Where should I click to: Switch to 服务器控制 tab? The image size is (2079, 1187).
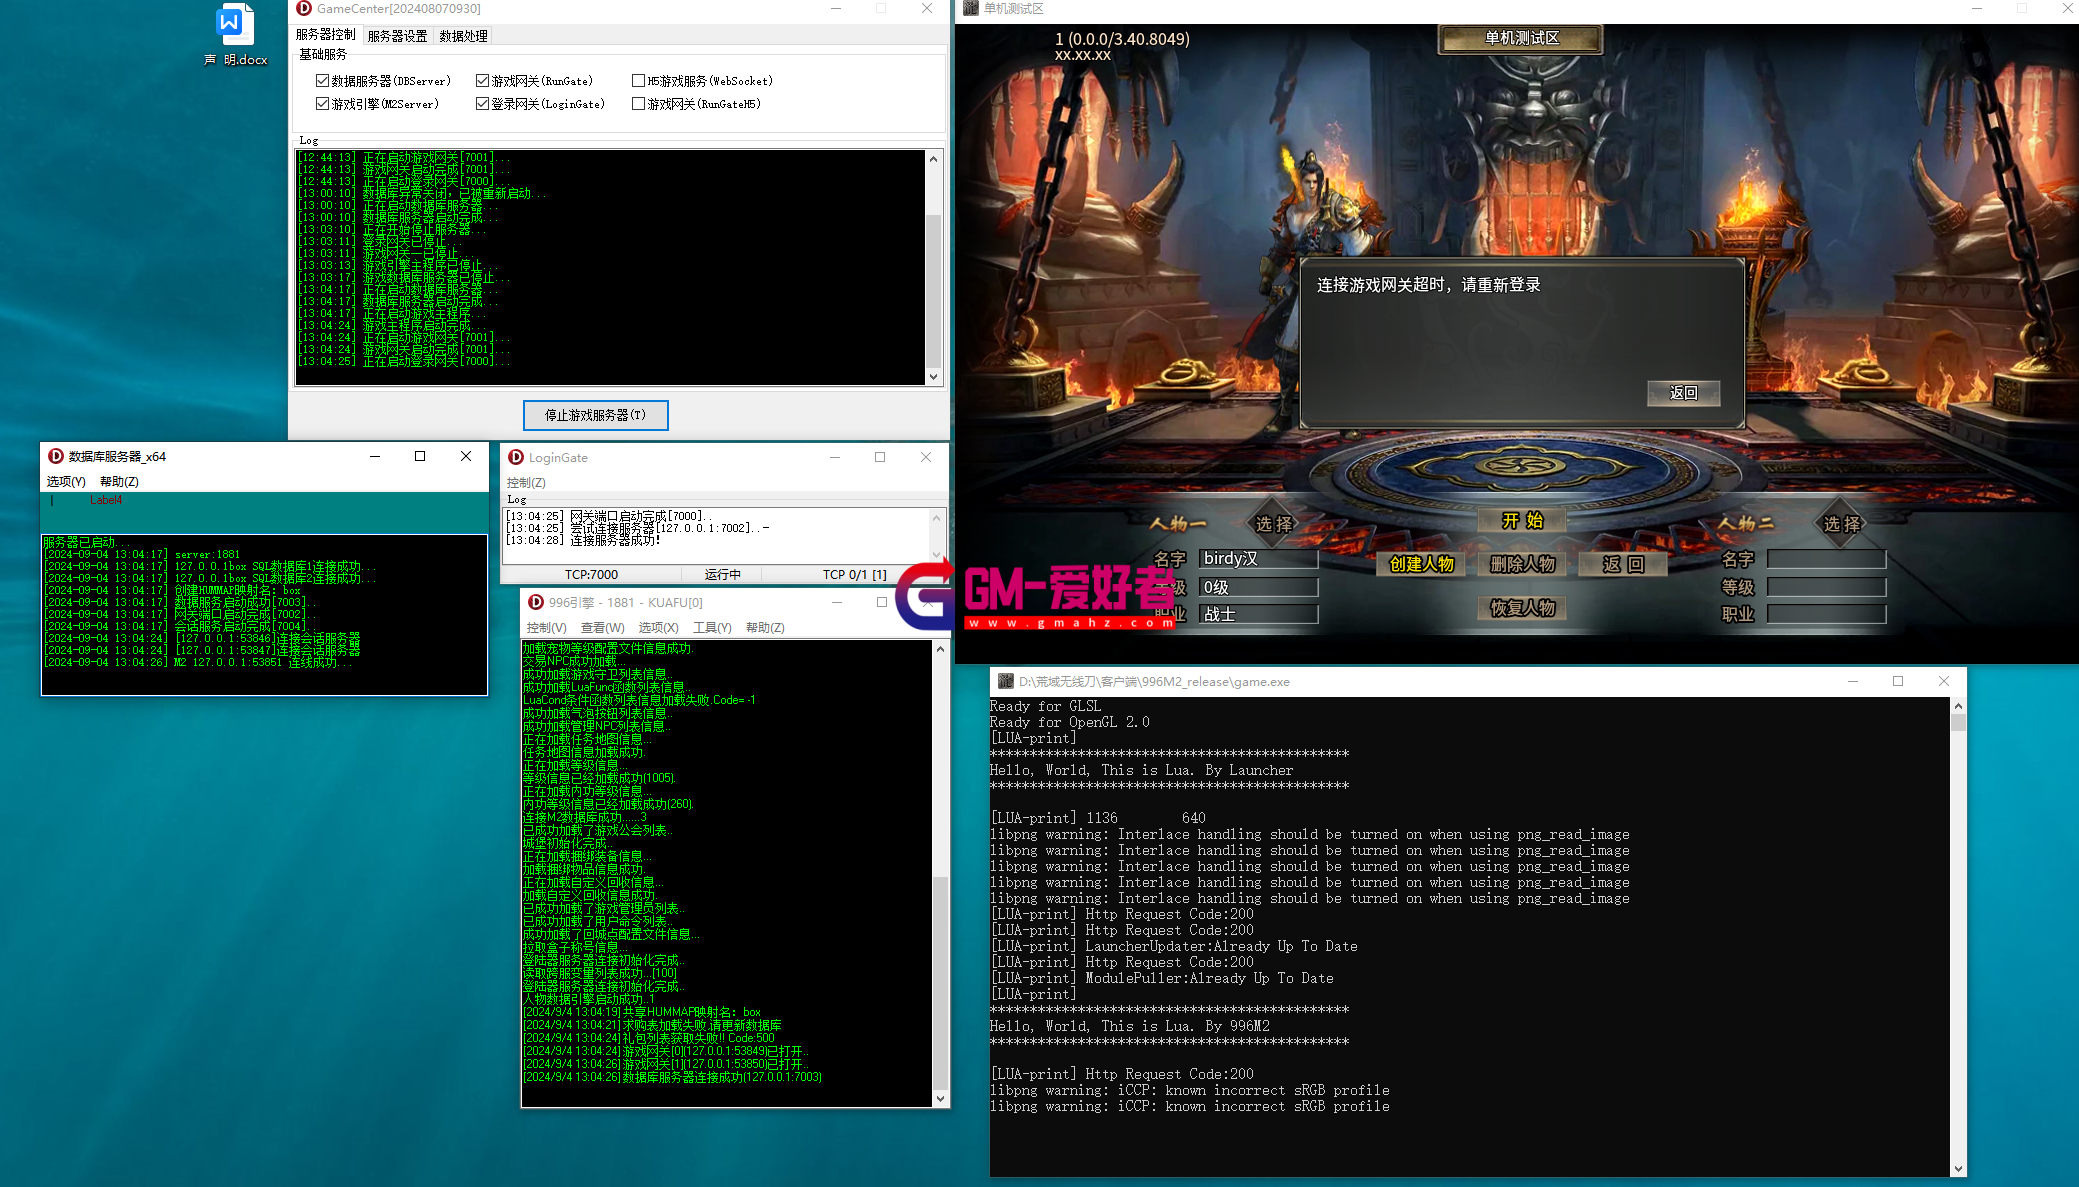click(325, 35)
